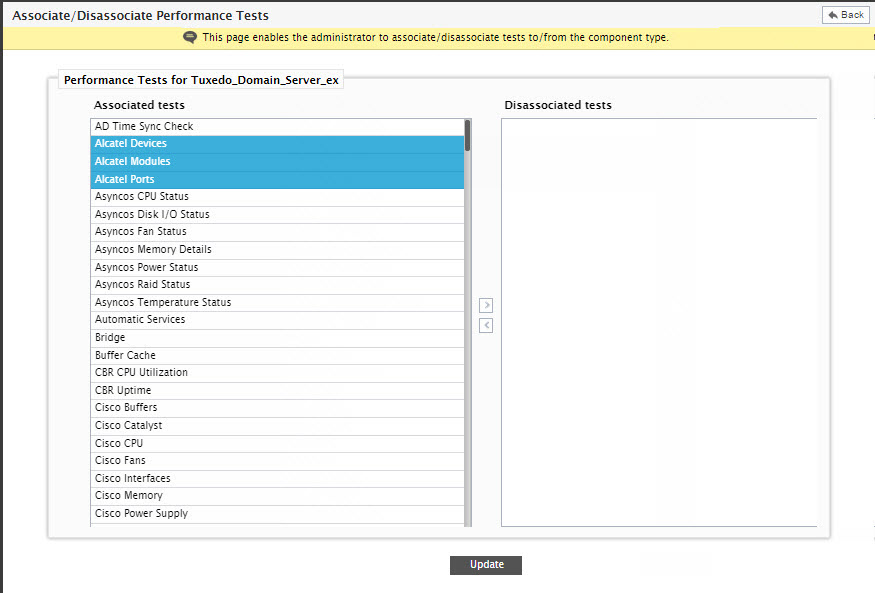Screen dimensions: 875x593
Task: Select Alcatel Devices test
Action: [x=277, y=144]
